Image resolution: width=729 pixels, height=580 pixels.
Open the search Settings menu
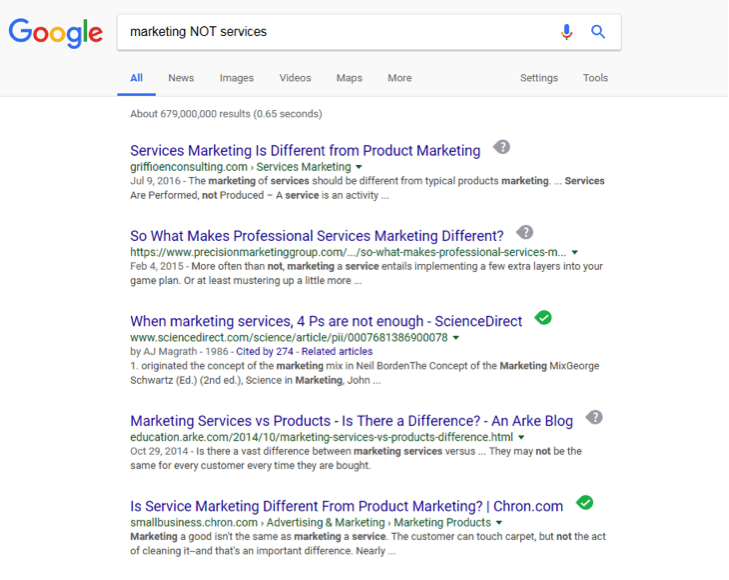tap(539, 78)
